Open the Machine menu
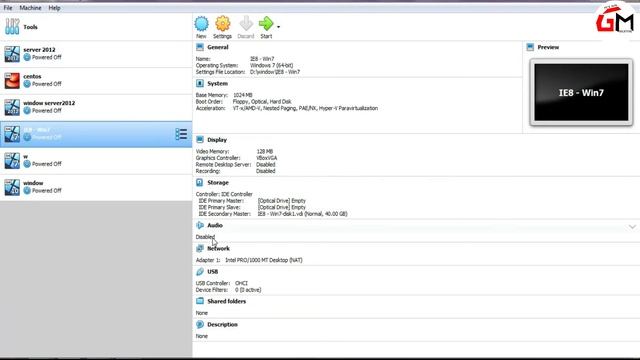640x360 pixels. 30,8
